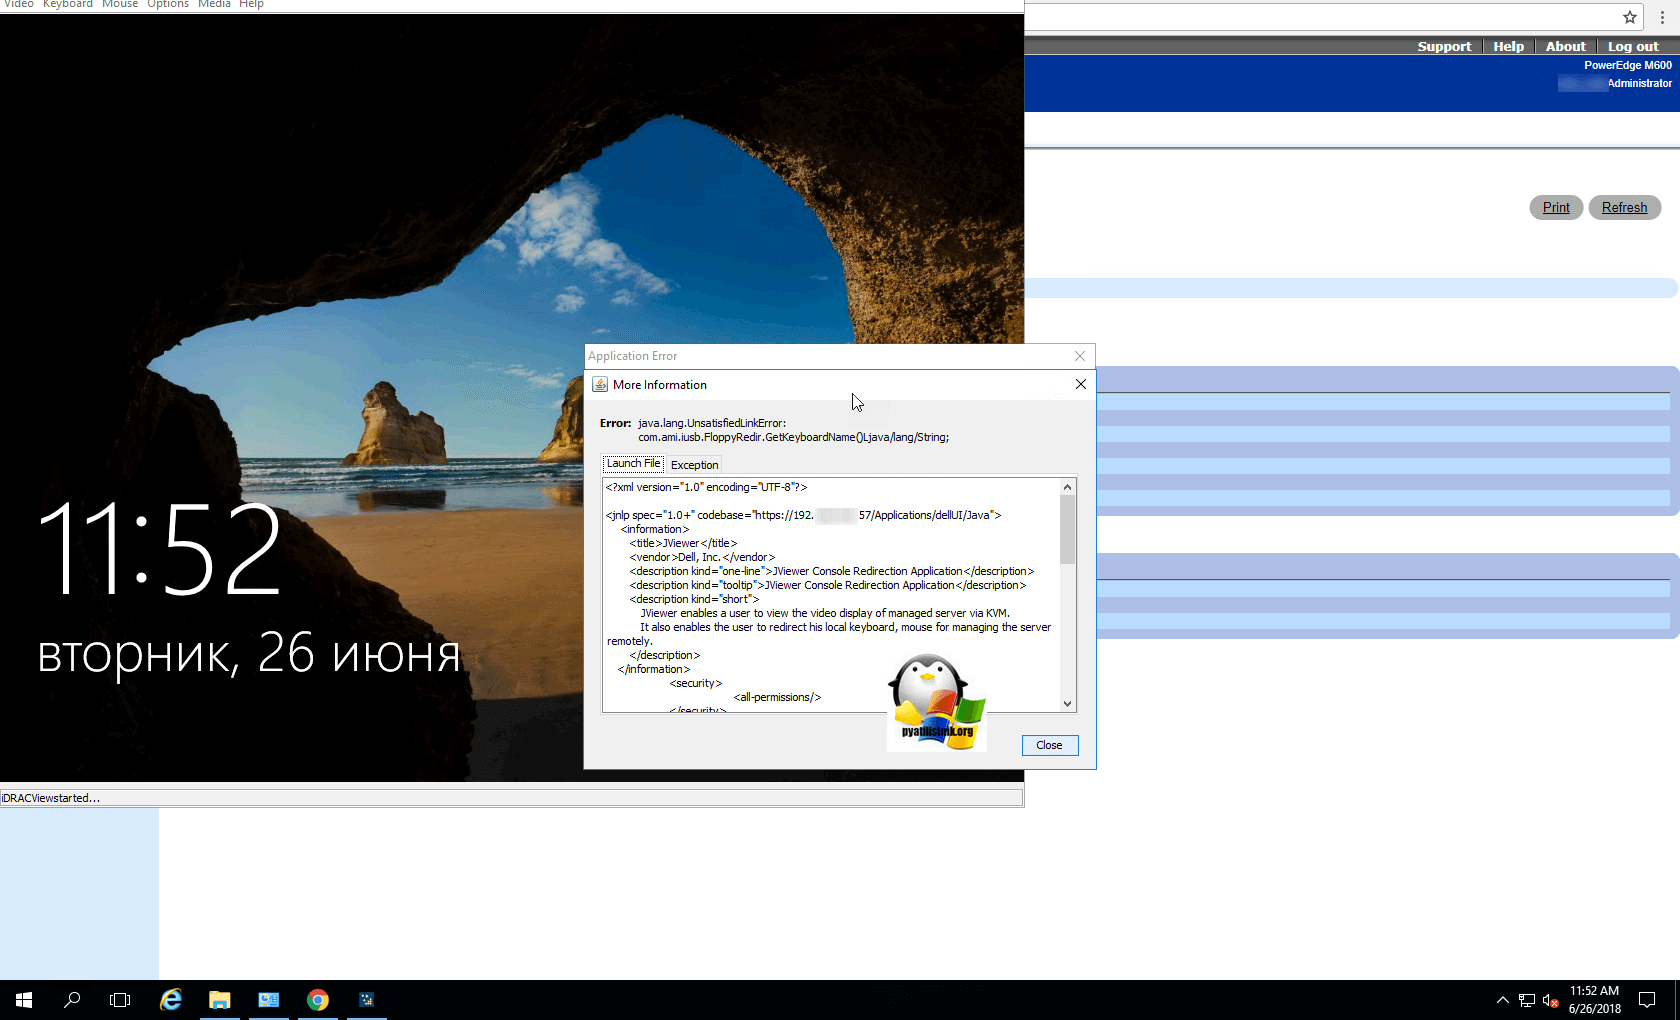Click the volume icon in the system tray

click(x=1550, y=1000)
